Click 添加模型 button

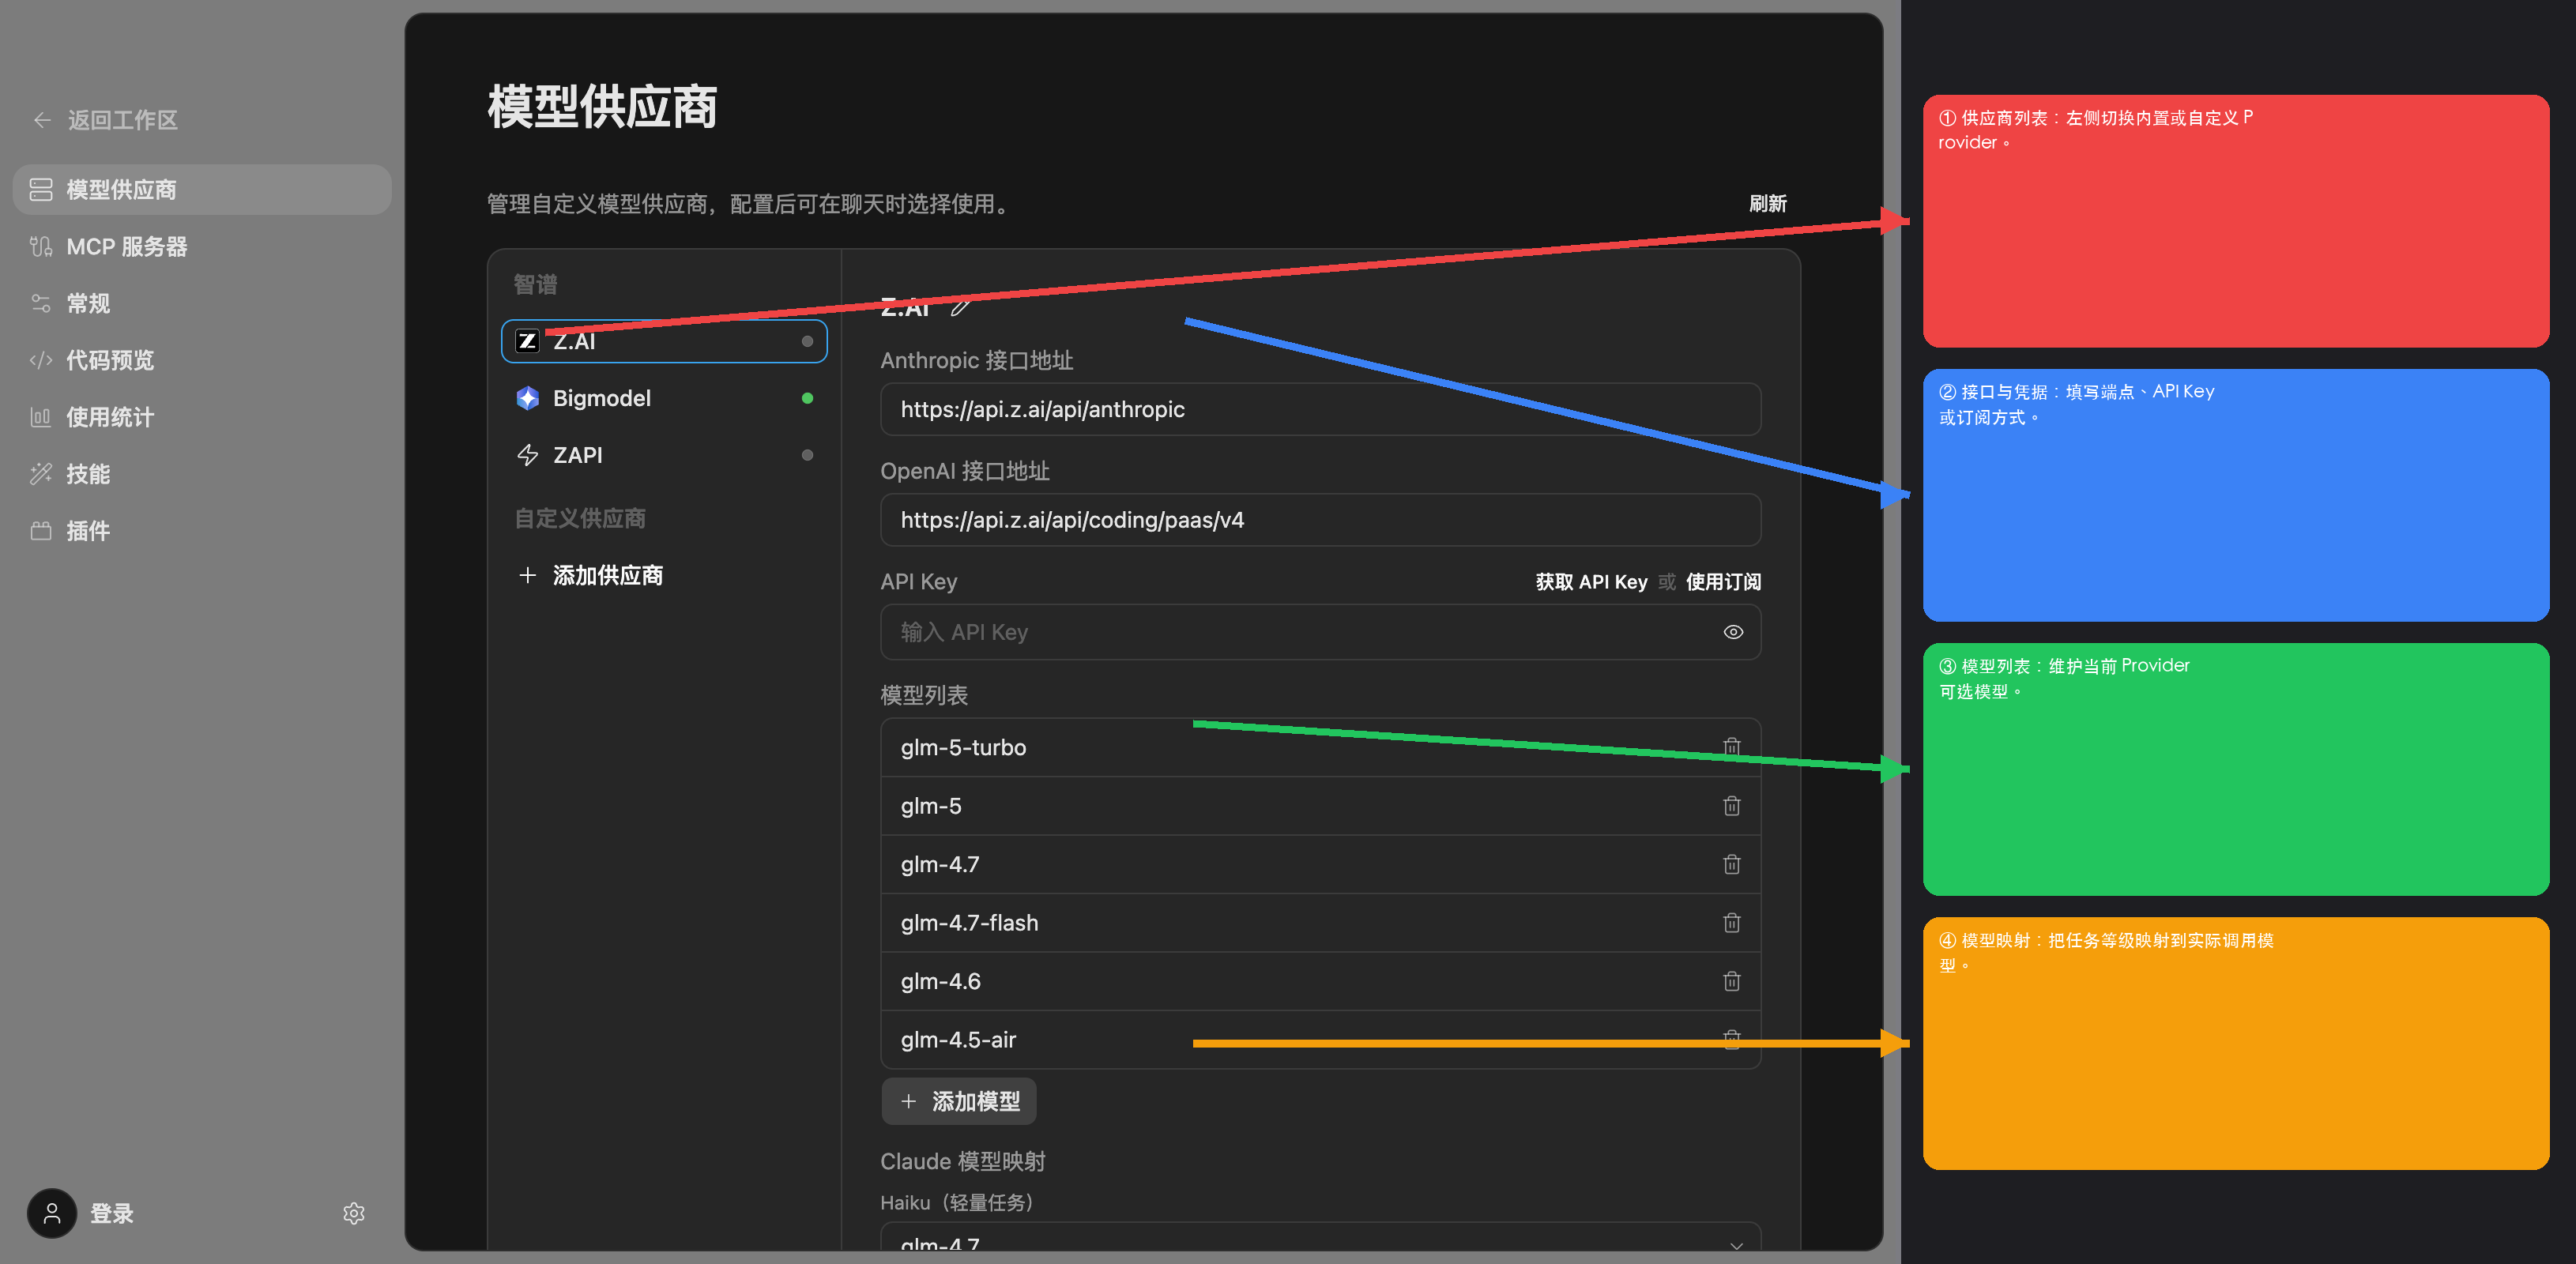coord(959,1101)
